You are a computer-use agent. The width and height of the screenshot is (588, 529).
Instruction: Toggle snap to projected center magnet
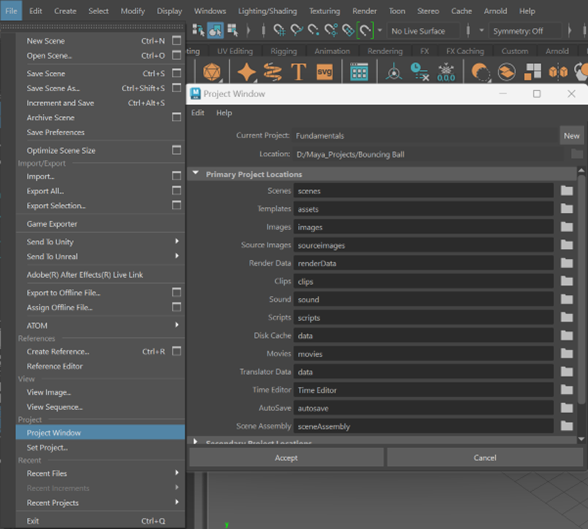[x=331, y=30]
